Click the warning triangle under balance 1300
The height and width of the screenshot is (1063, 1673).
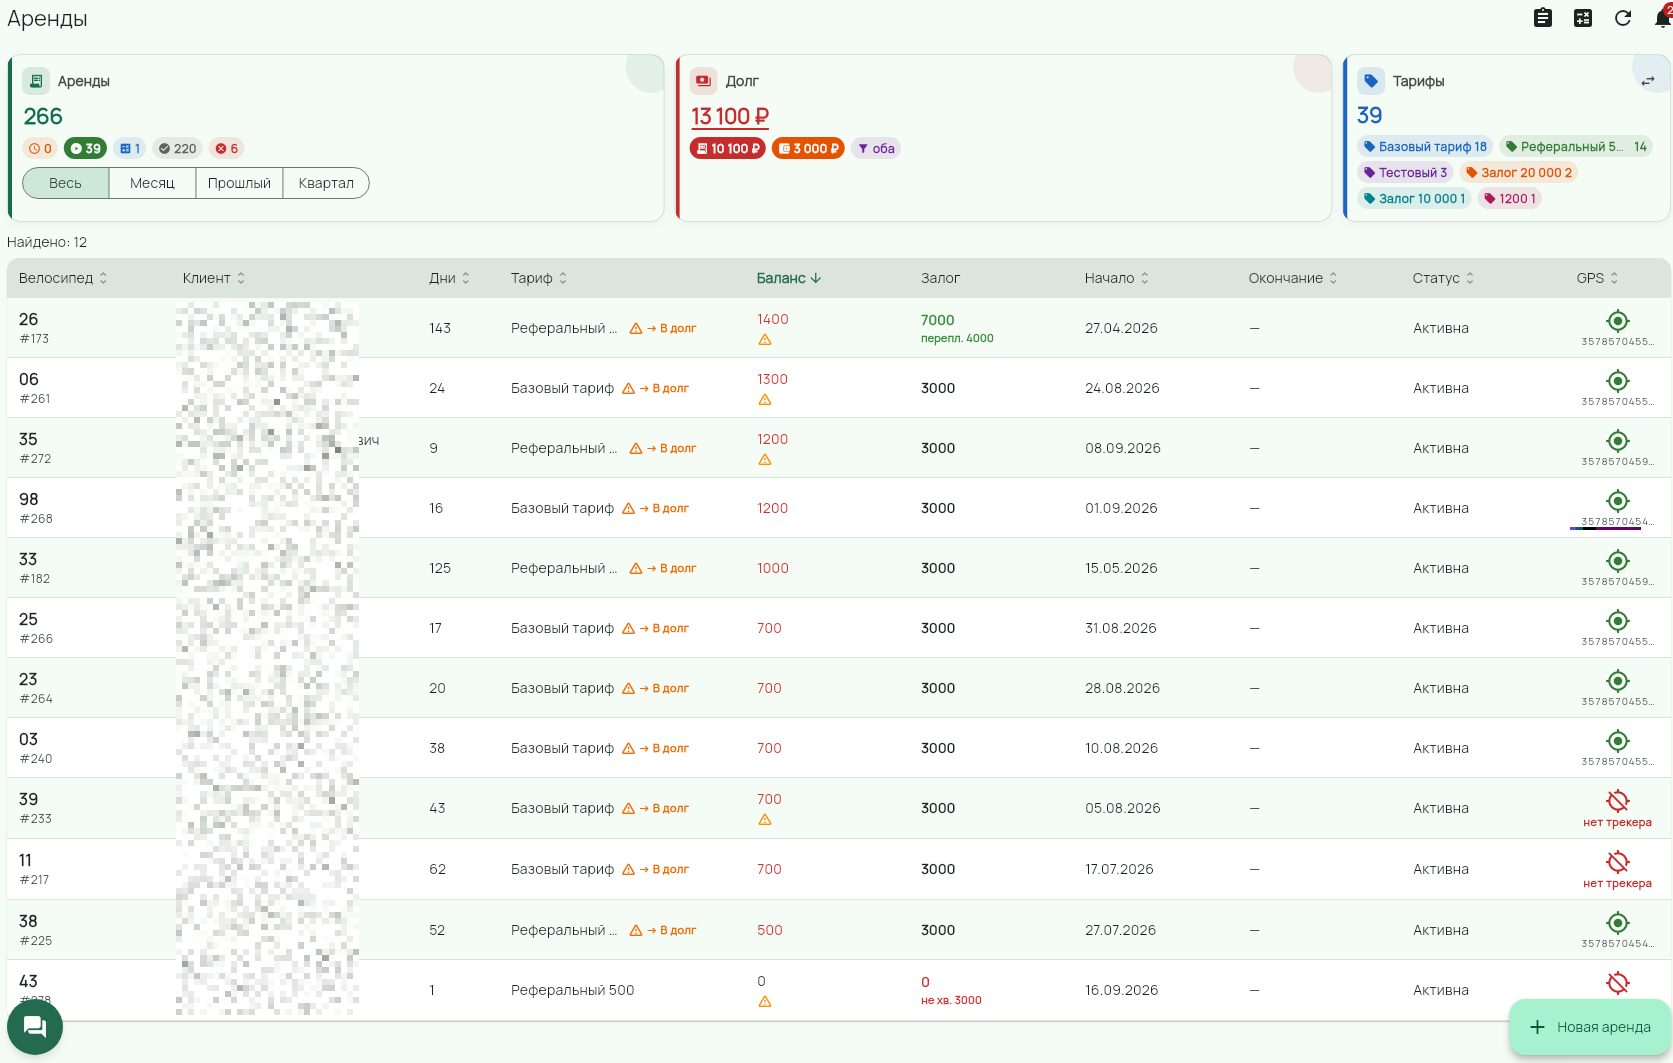click(x=765, y=400)
